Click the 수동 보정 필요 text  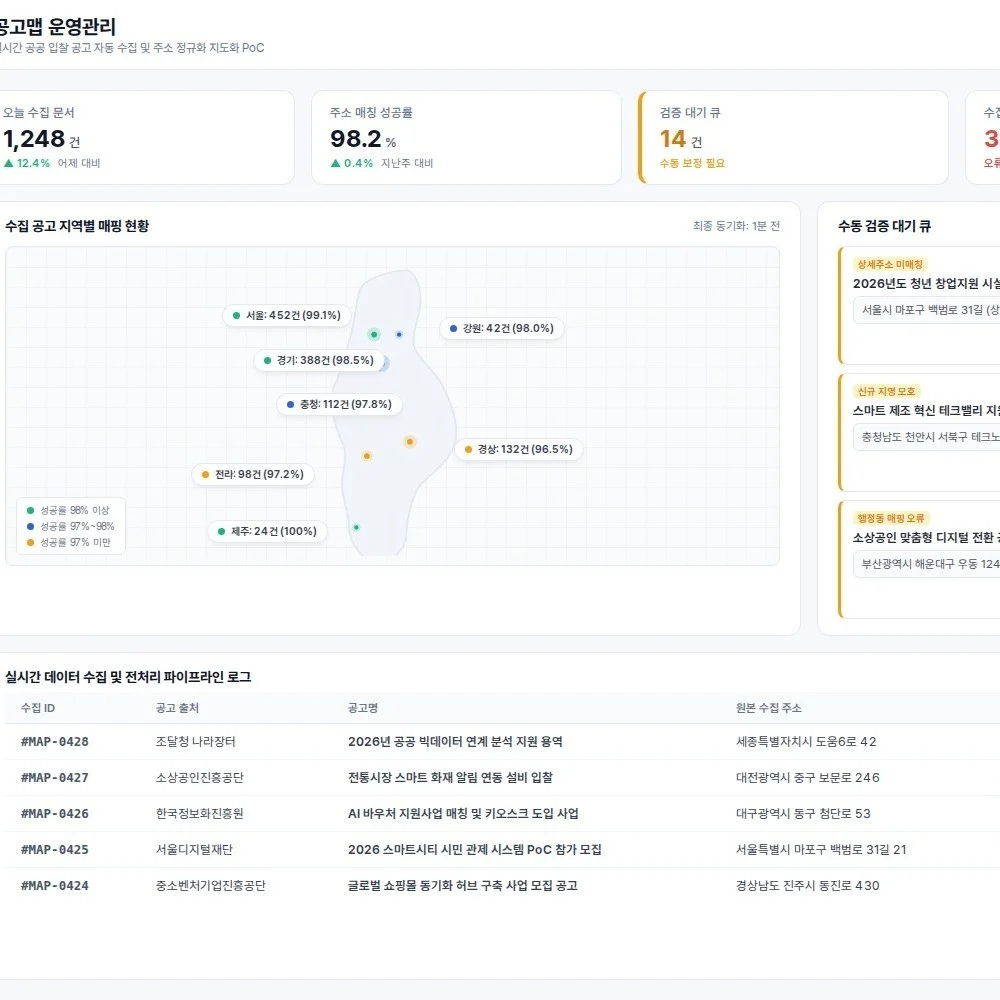click(x=693, y=163)
